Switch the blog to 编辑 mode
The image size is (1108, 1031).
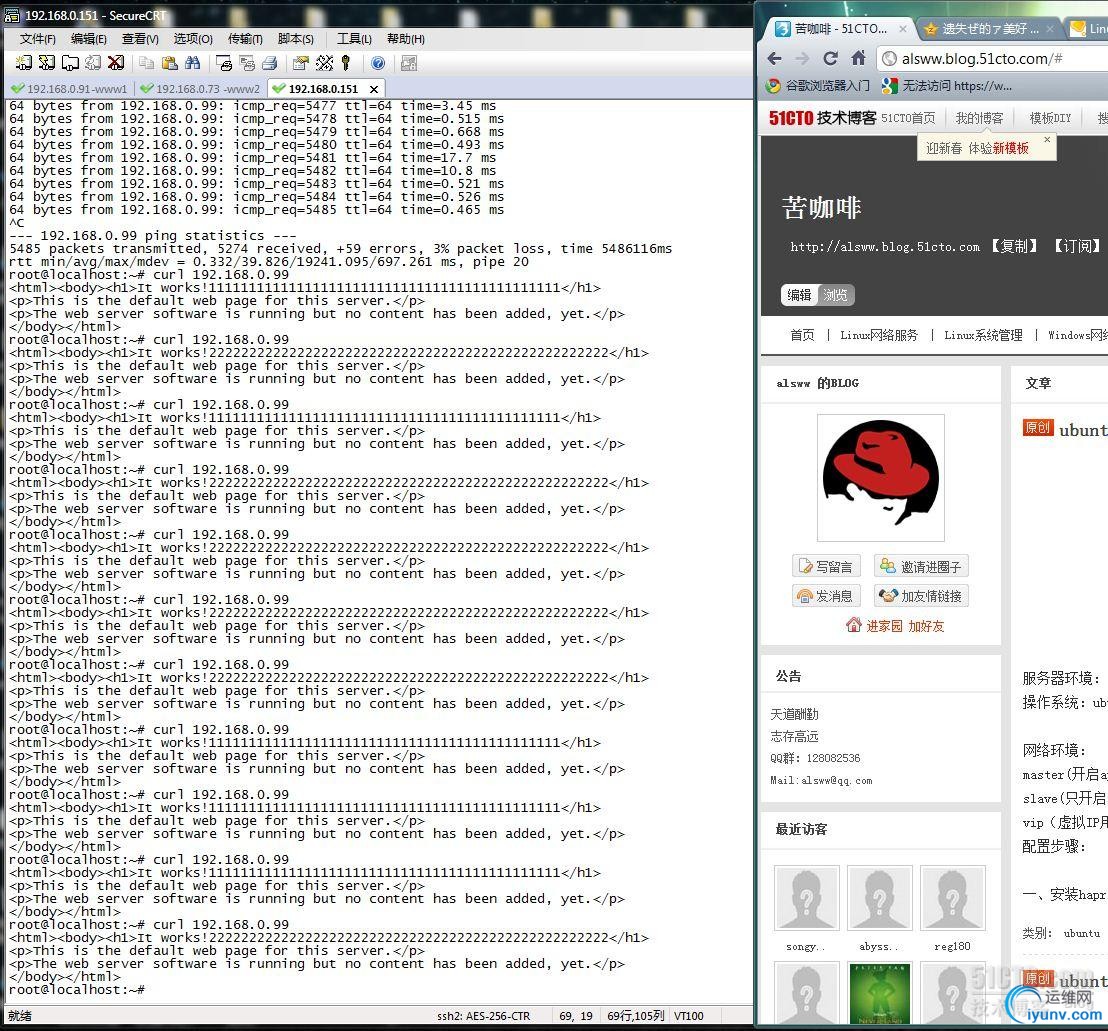[800, 295]
